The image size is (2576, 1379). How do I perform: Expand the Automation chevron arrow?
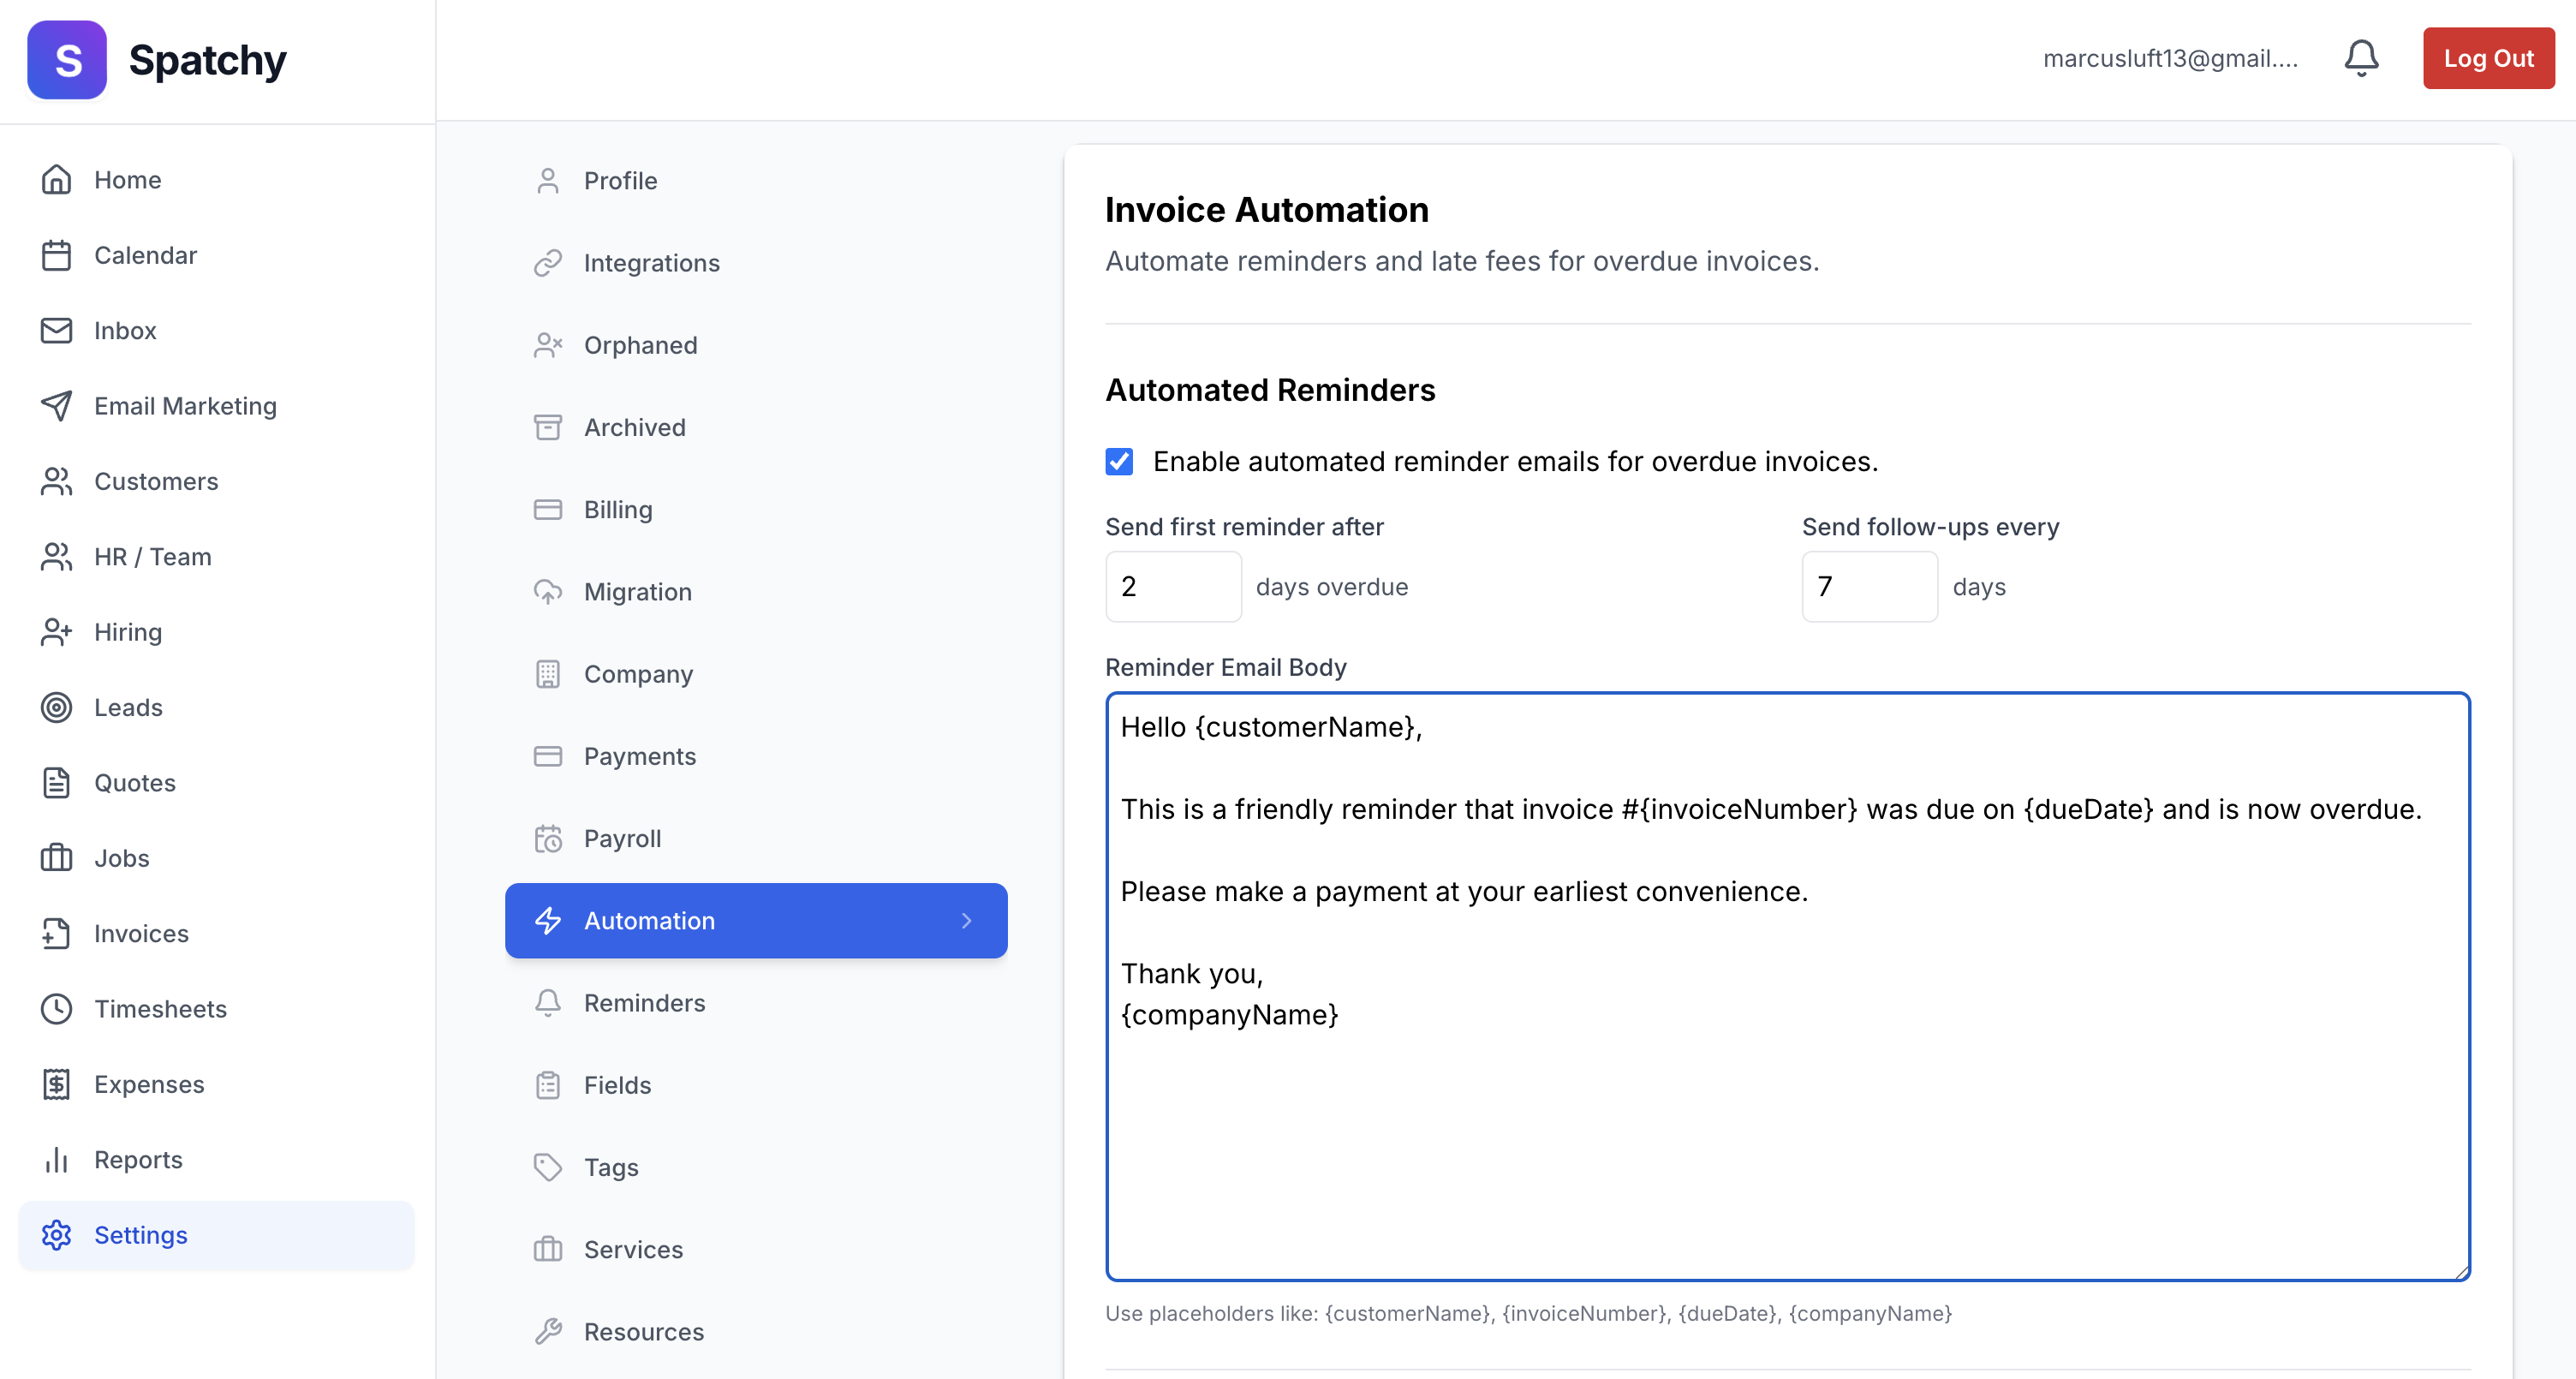point(966,921)
